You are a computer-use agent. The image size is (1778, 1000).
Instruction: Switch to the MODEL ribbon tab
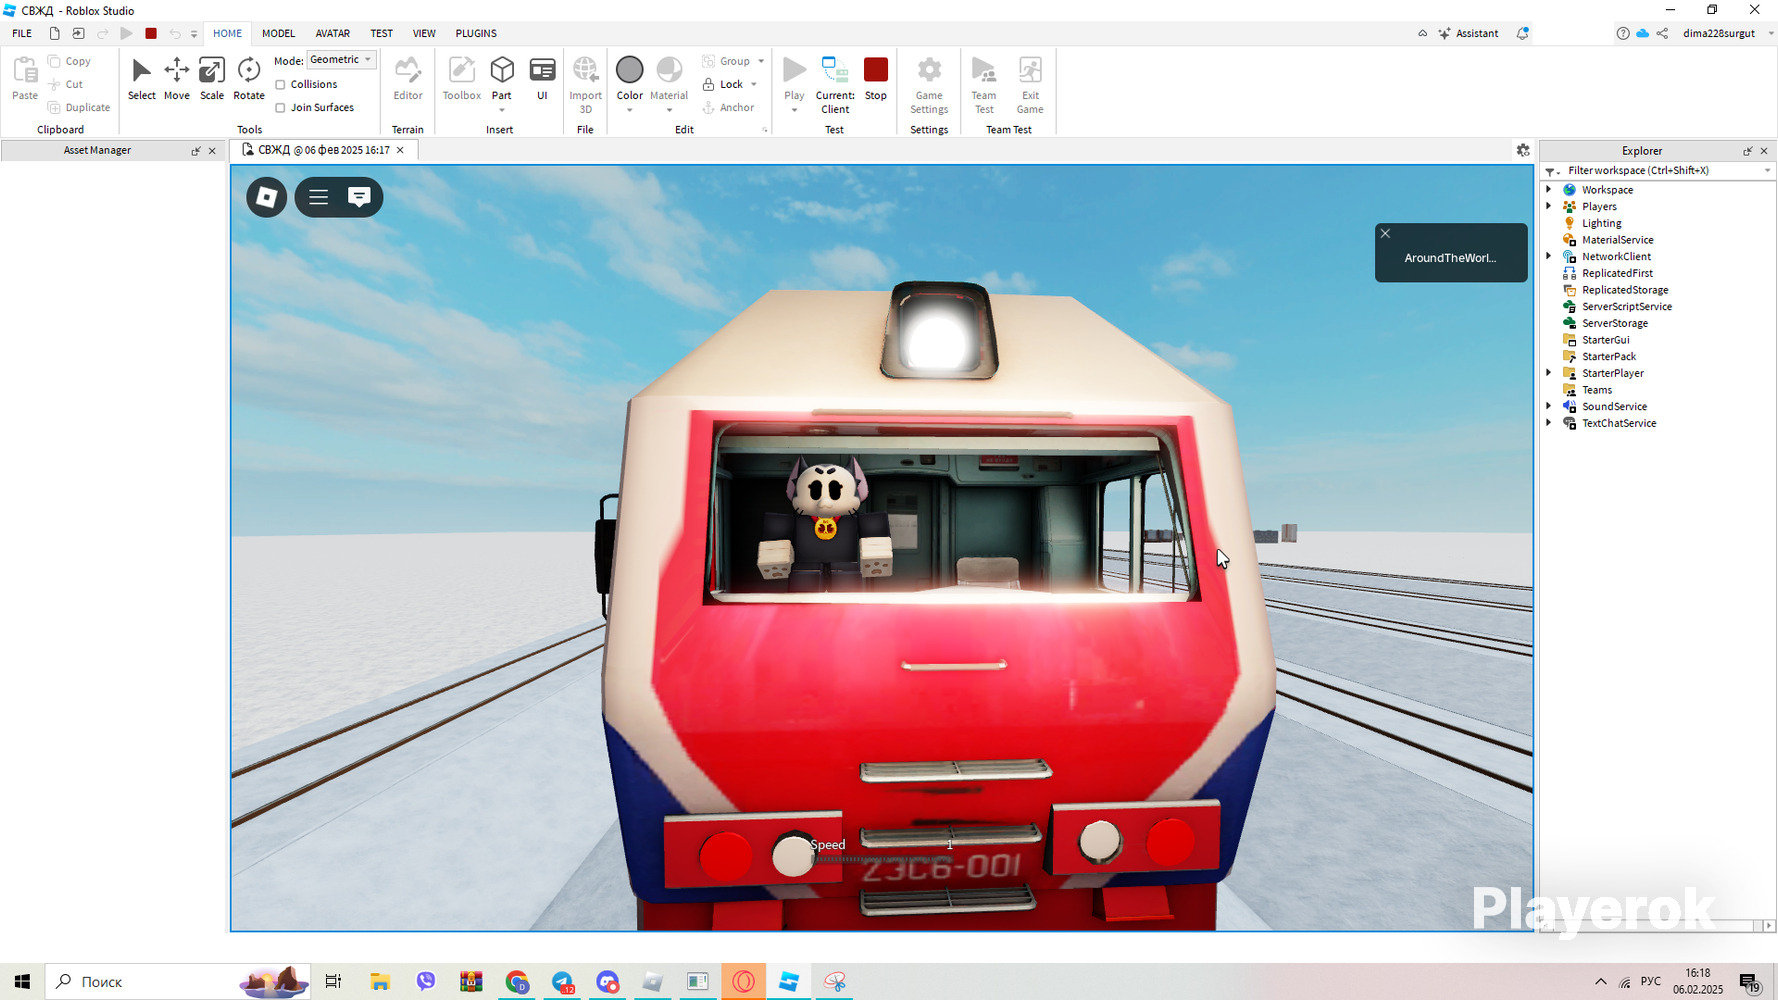[278, 33]
